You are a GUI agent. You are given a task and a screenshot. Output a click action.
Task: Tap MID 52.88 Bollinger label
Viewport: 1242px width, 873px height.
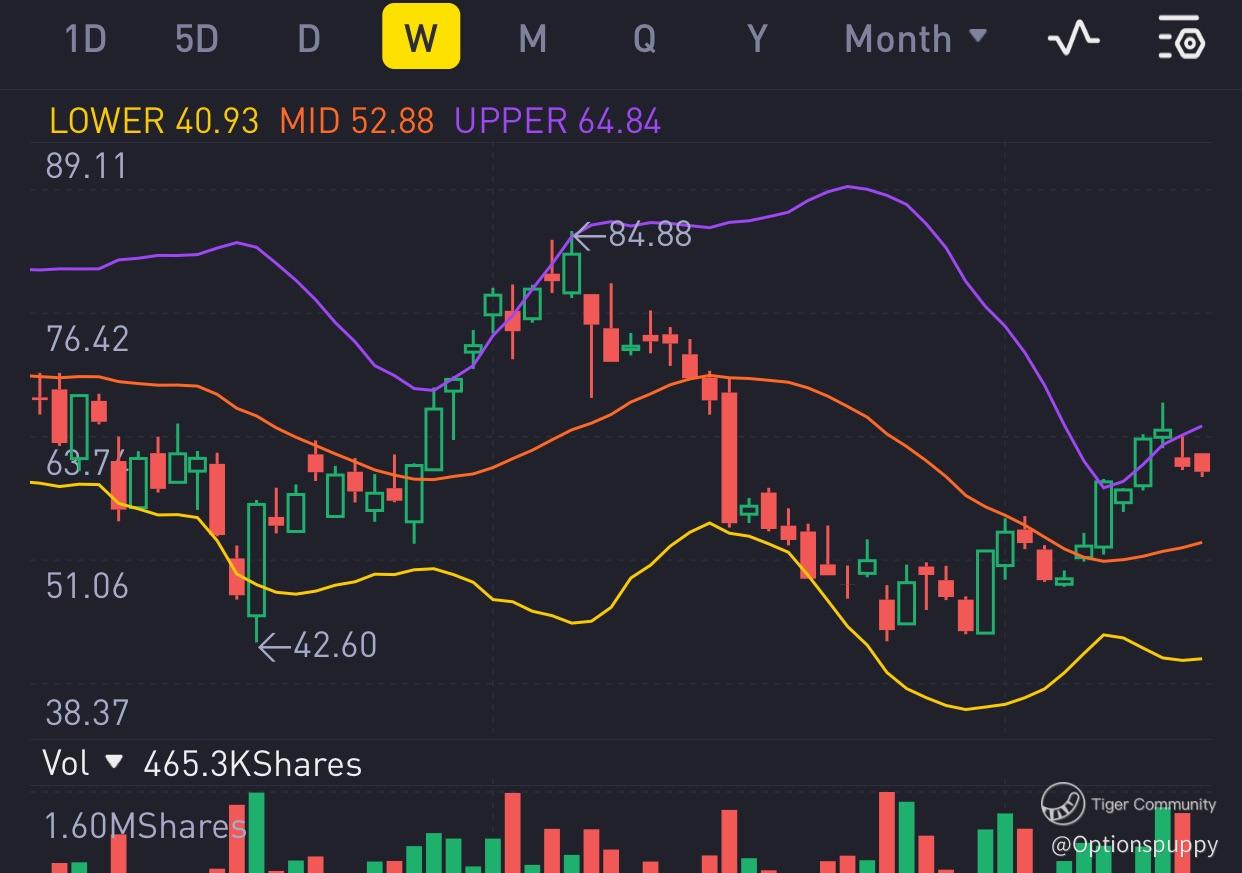(357, 121)
